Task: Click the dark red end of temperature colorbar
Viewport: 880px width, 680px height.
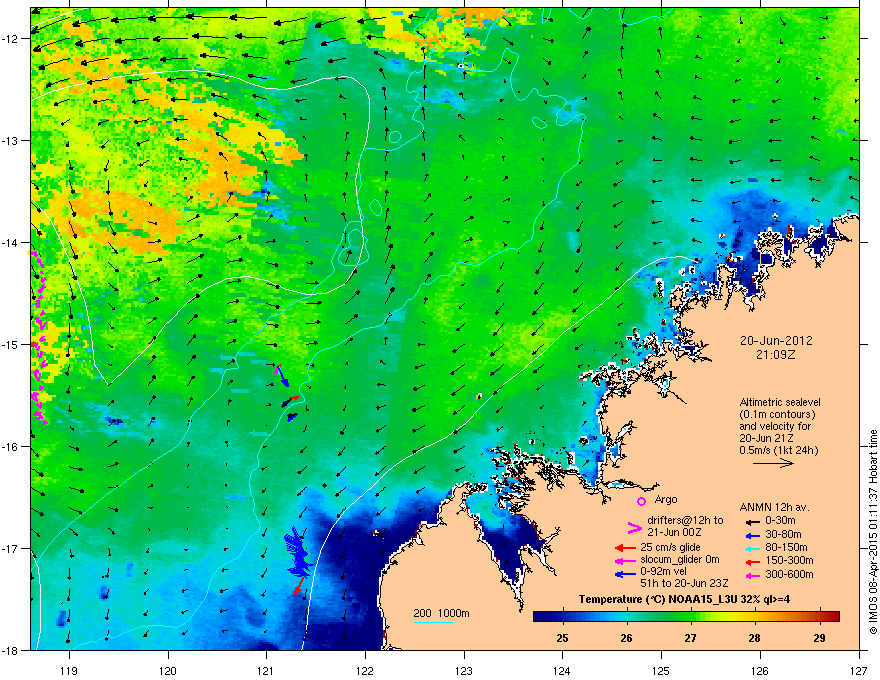Action: pos(834,617)
